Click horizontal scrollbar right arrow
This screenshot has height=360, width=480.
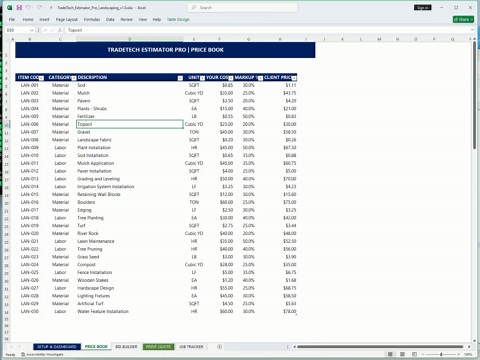469,347
